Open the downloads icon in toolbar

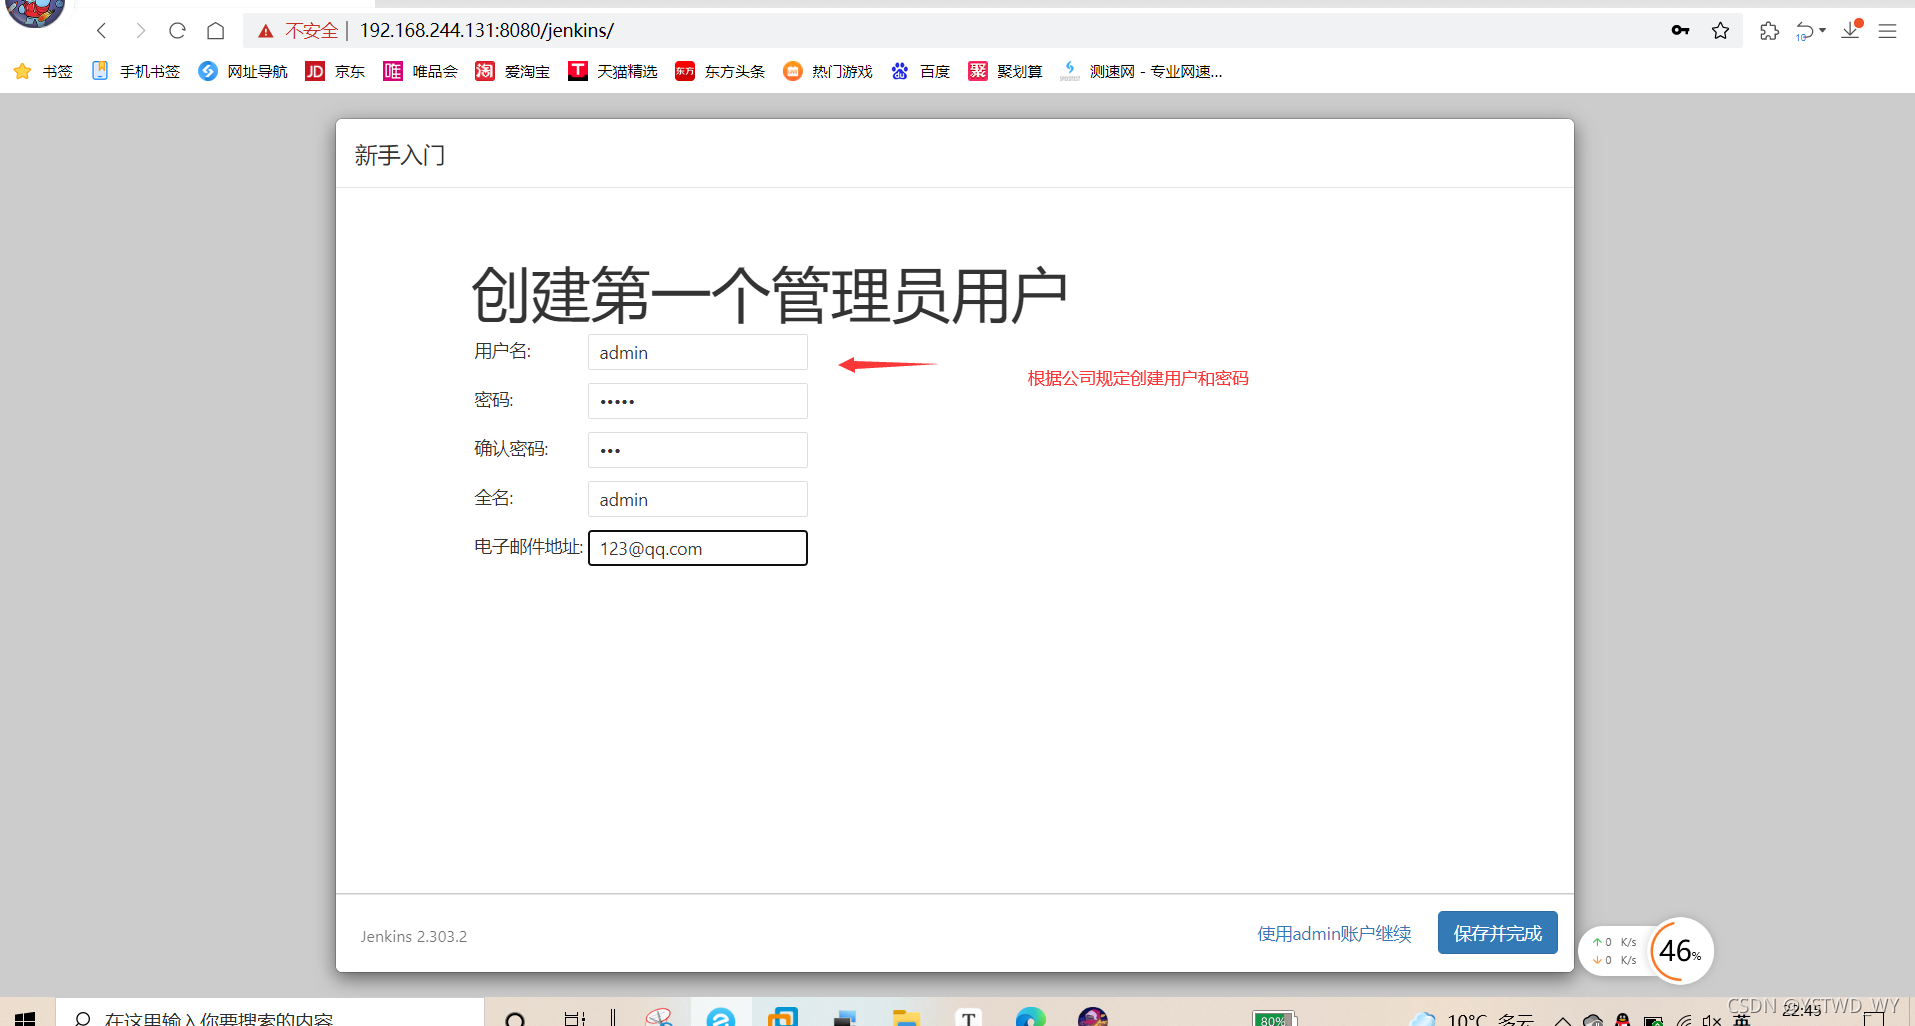[x=1851, y=30]
